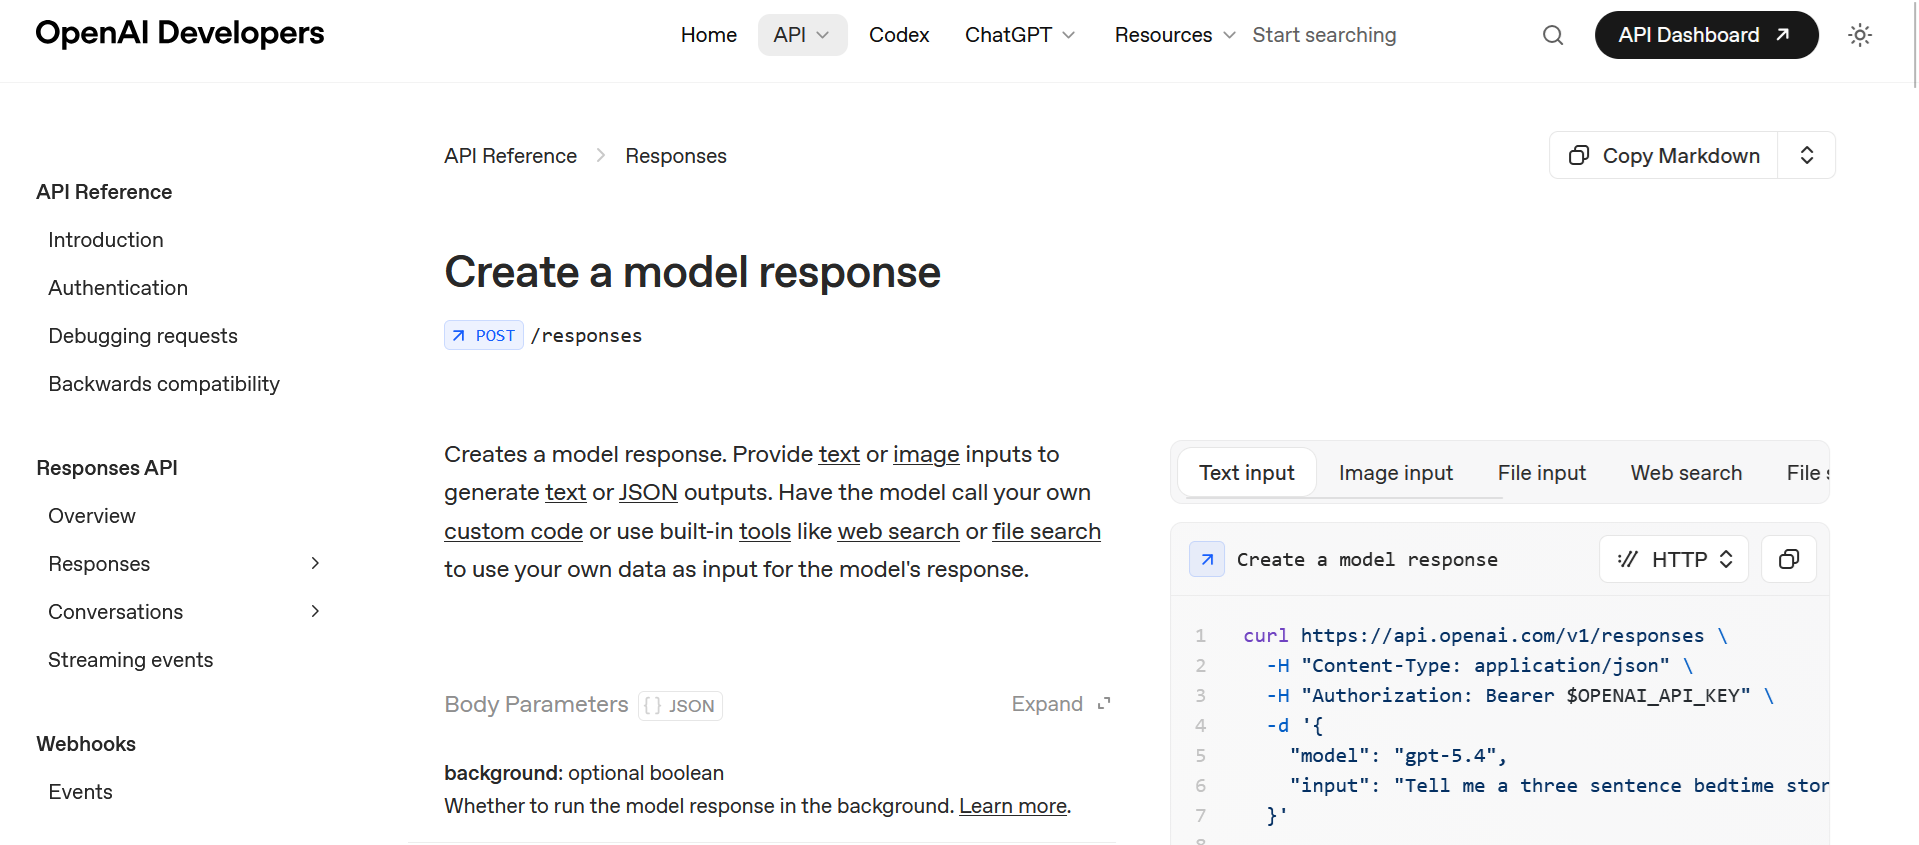
Task: Select the Text input tab
Action: pos(1247,473)
